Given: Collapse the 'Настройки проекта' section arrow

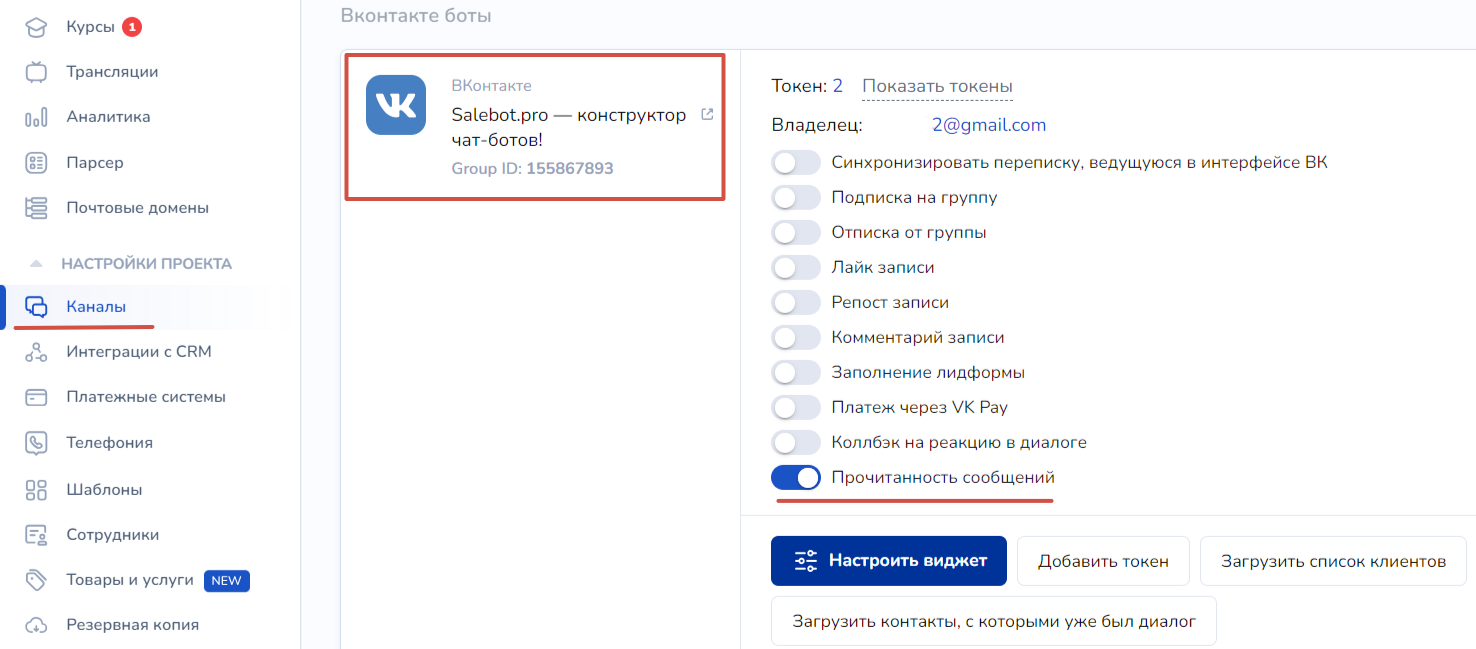Looking at the screenshot, I should (x=36, y=264).
